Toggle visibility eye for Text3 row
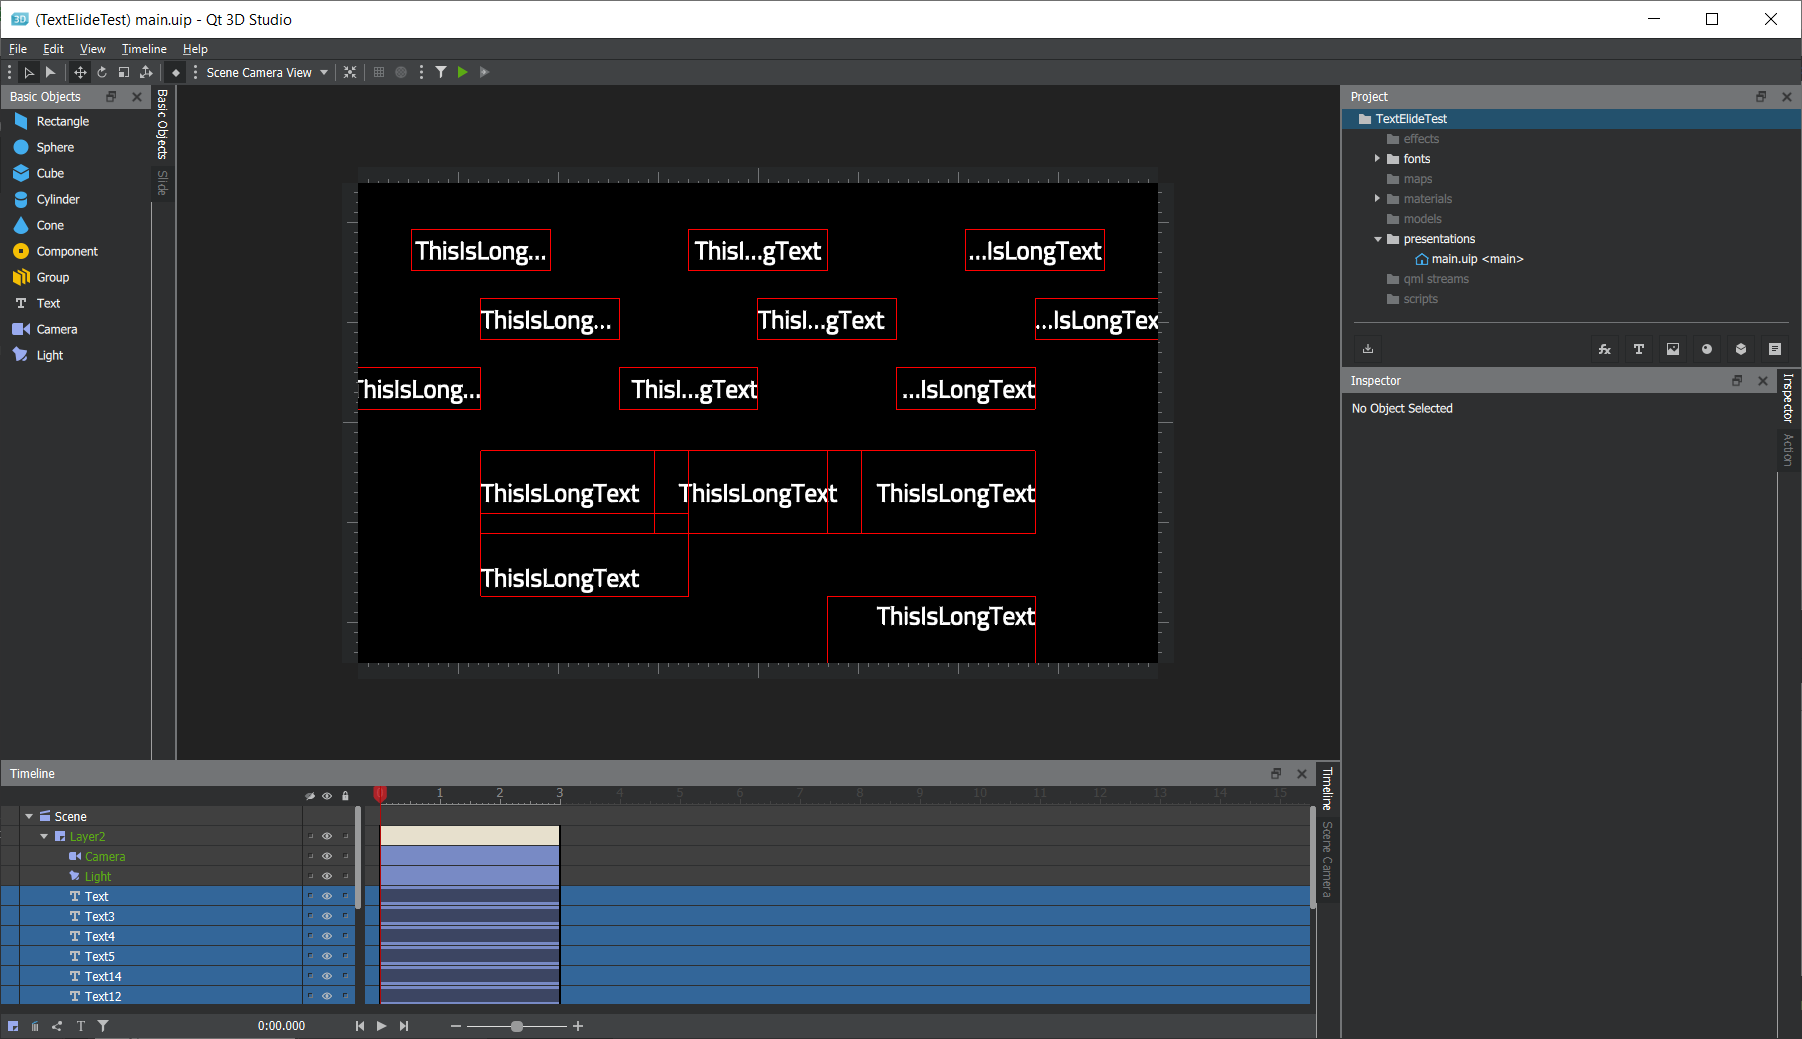 point(327,916)
